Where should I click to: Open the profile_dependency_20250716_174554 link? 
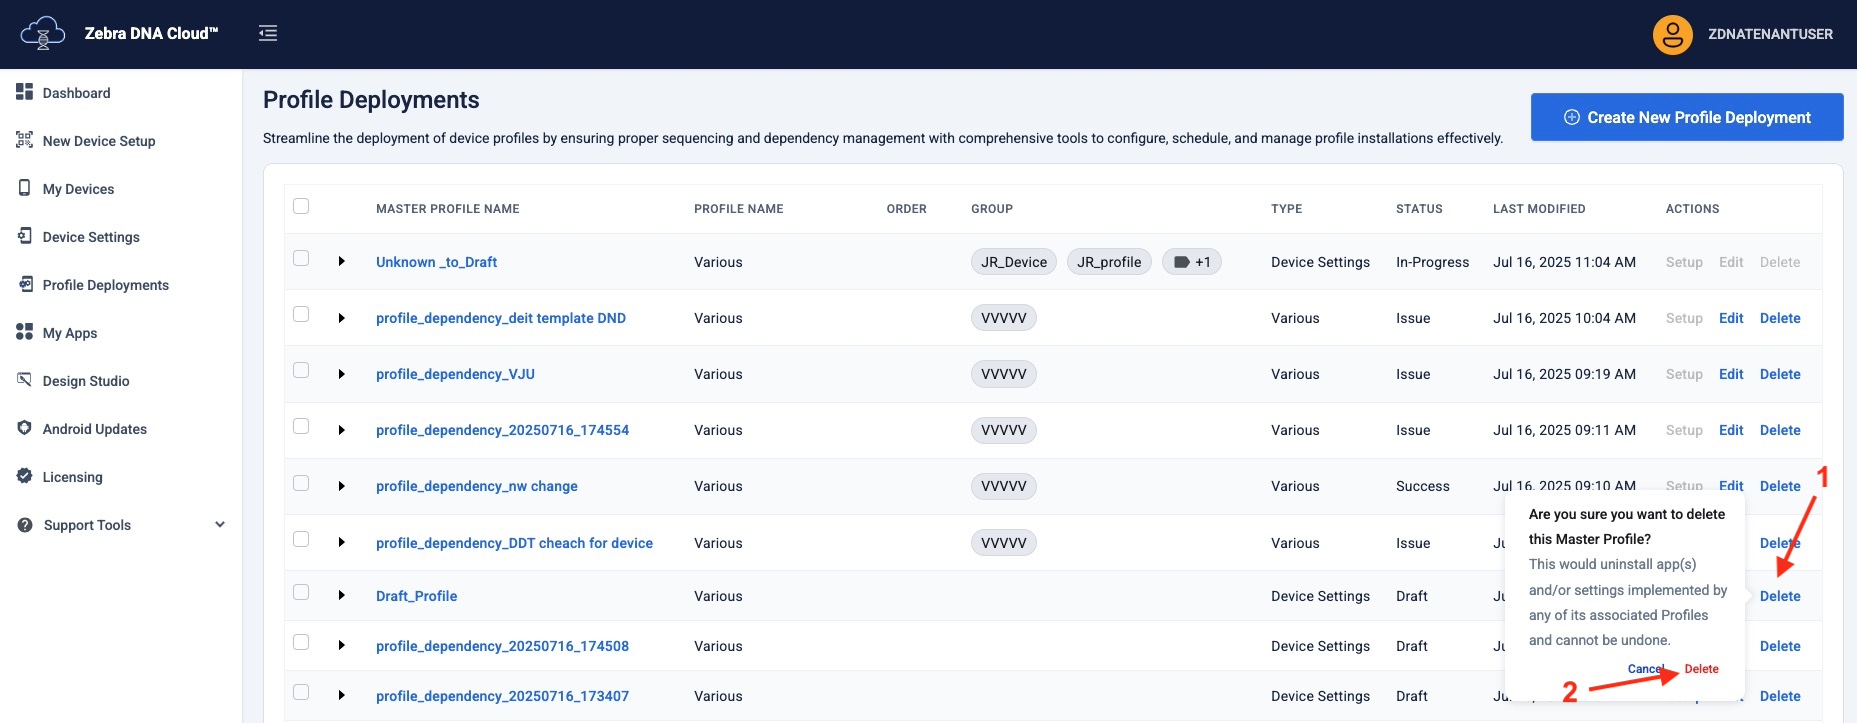(x=502, y=430)
